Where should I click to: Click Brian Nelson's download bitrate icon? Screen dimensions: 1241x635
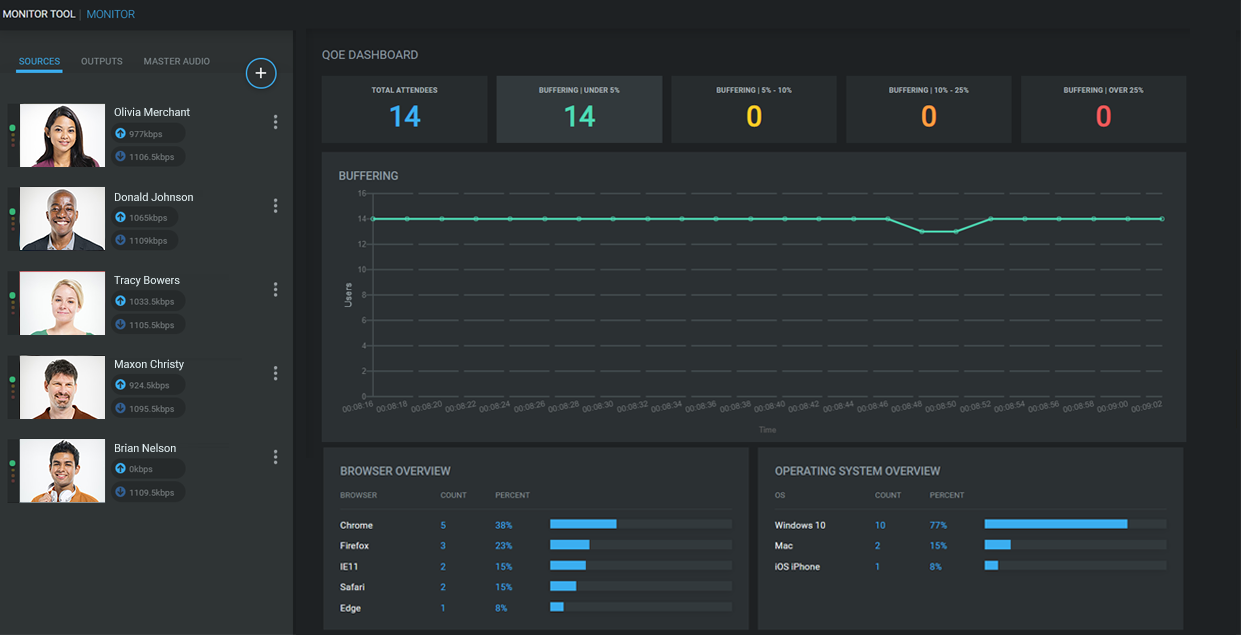121,492
